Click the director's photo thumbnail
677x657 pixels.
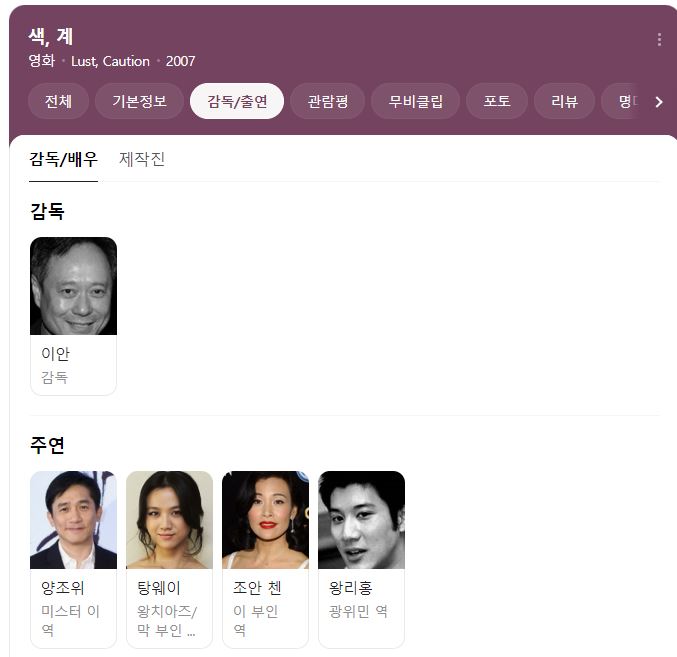coord(73,286)
